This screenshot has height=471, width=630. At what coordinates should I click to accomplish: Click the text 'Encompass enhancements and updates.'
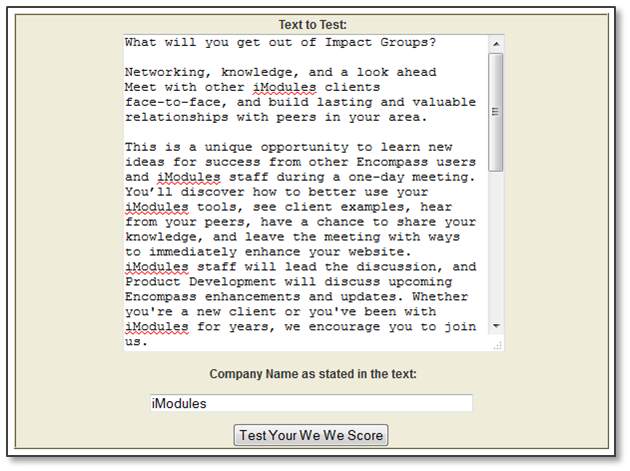[264, 297]
